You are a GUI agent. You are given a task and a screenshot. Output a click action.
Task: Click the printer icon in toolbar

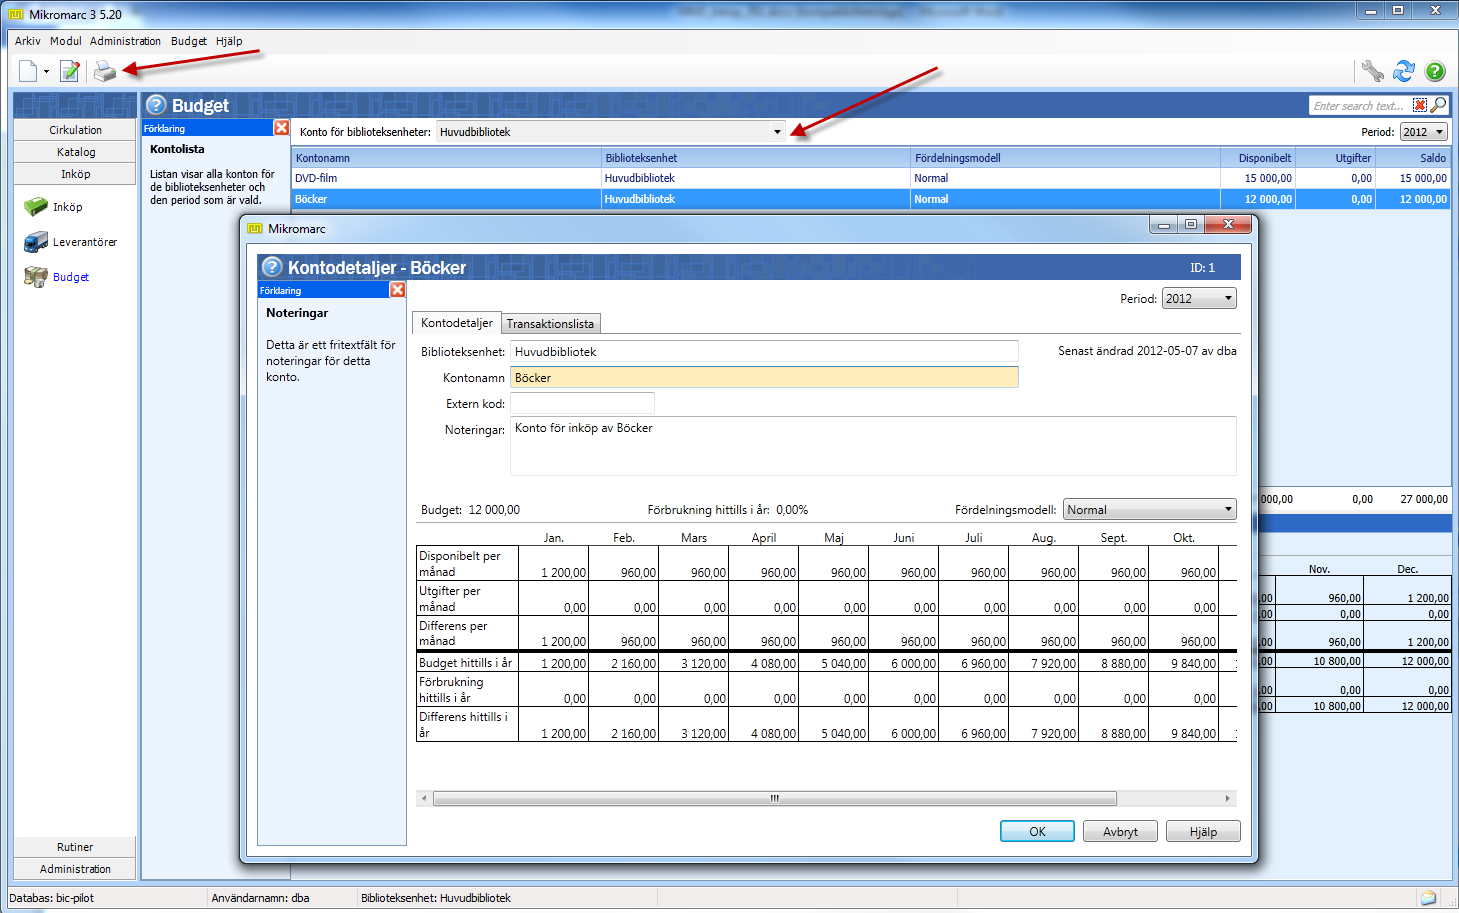[105, 71]
